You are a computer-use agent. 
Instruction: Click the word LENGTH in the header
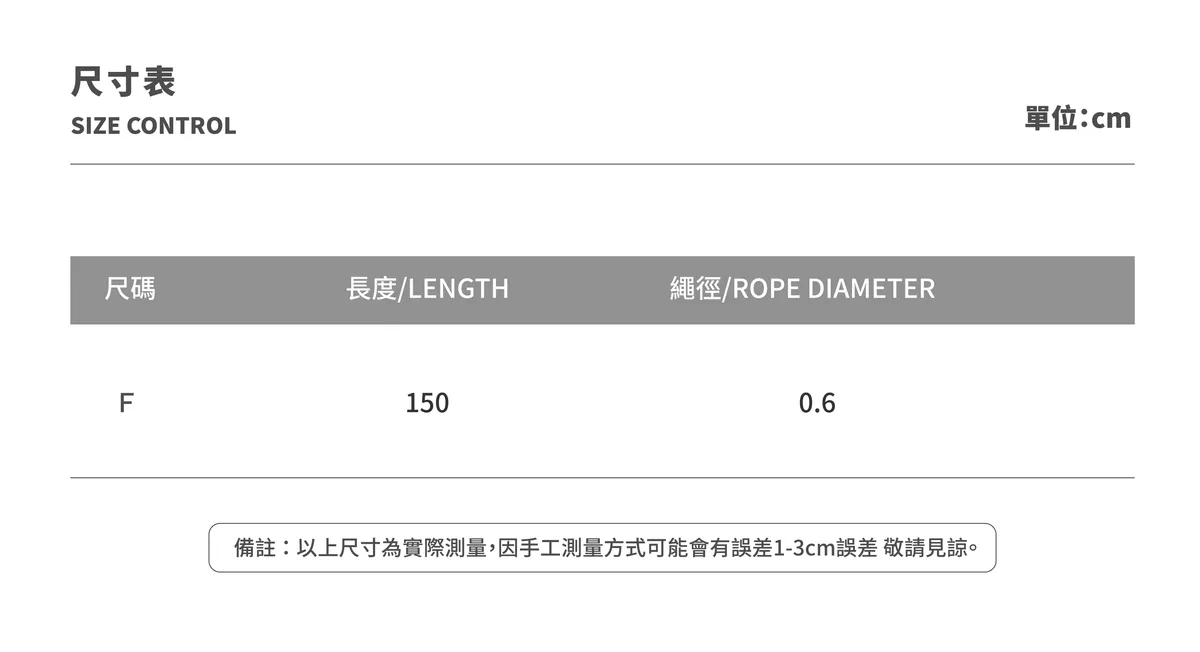(x=458, y=289)
